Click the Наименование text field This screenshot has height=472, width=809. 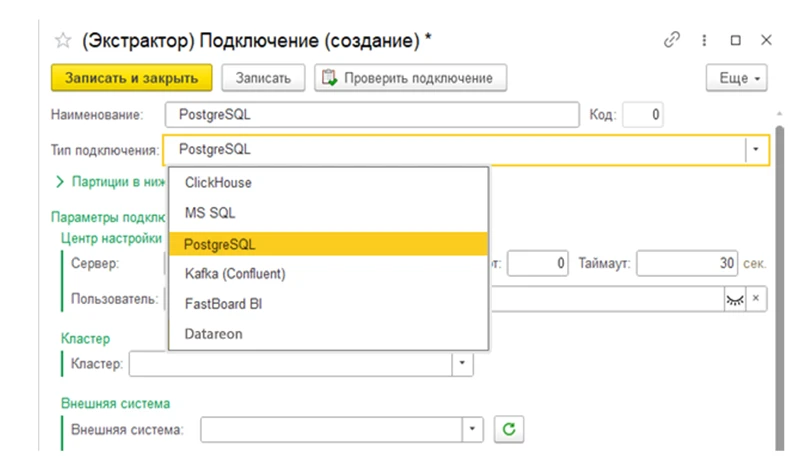point(370,115)
